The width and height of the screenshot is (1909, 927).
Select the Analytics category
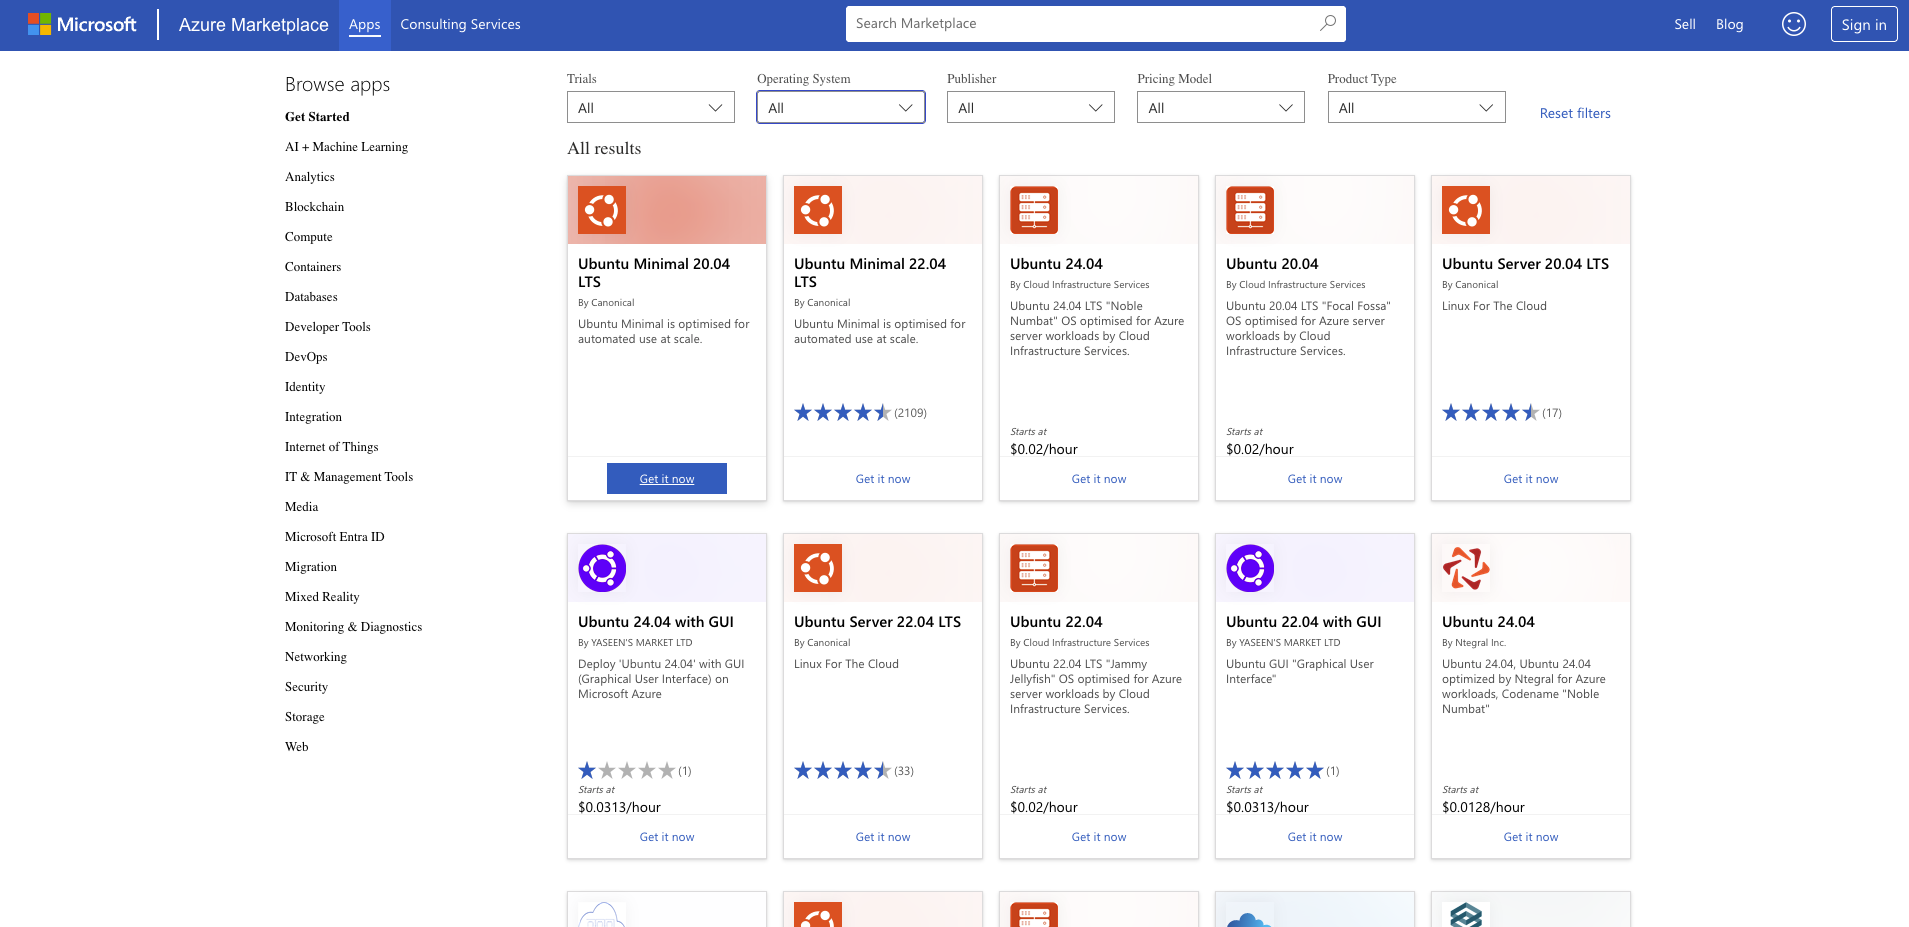310,177
